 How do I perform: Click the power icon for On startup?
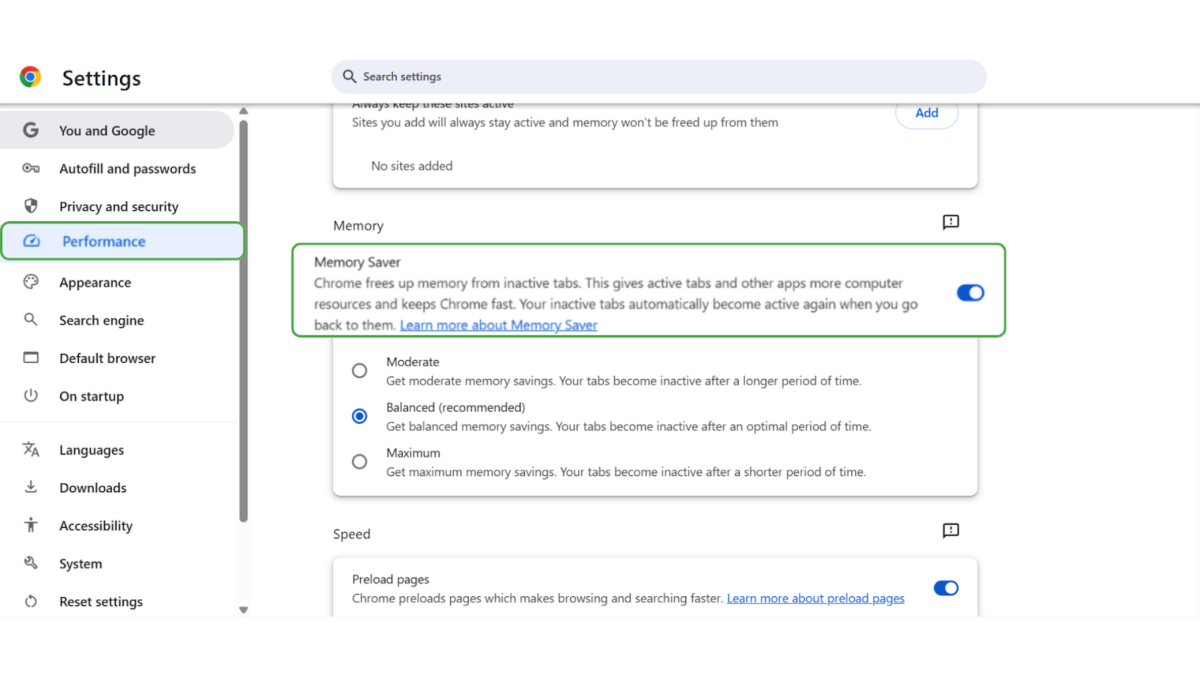[x=31, y=396]
